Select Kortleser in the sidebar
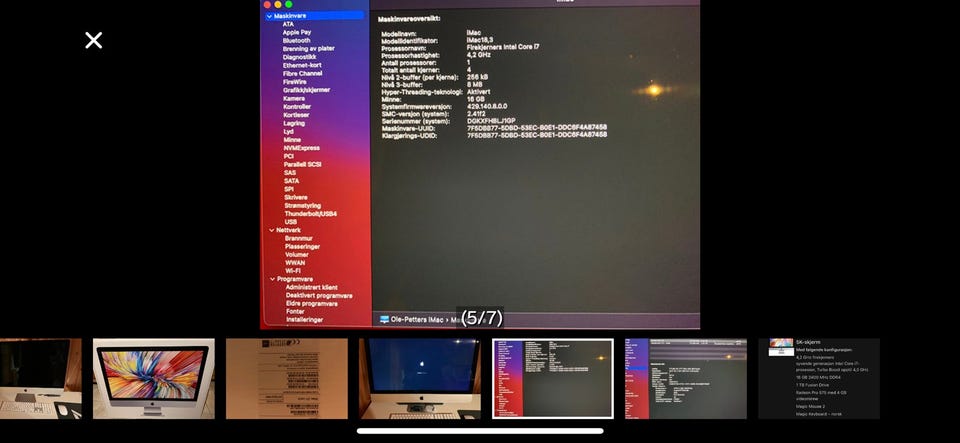 point(296,114)
